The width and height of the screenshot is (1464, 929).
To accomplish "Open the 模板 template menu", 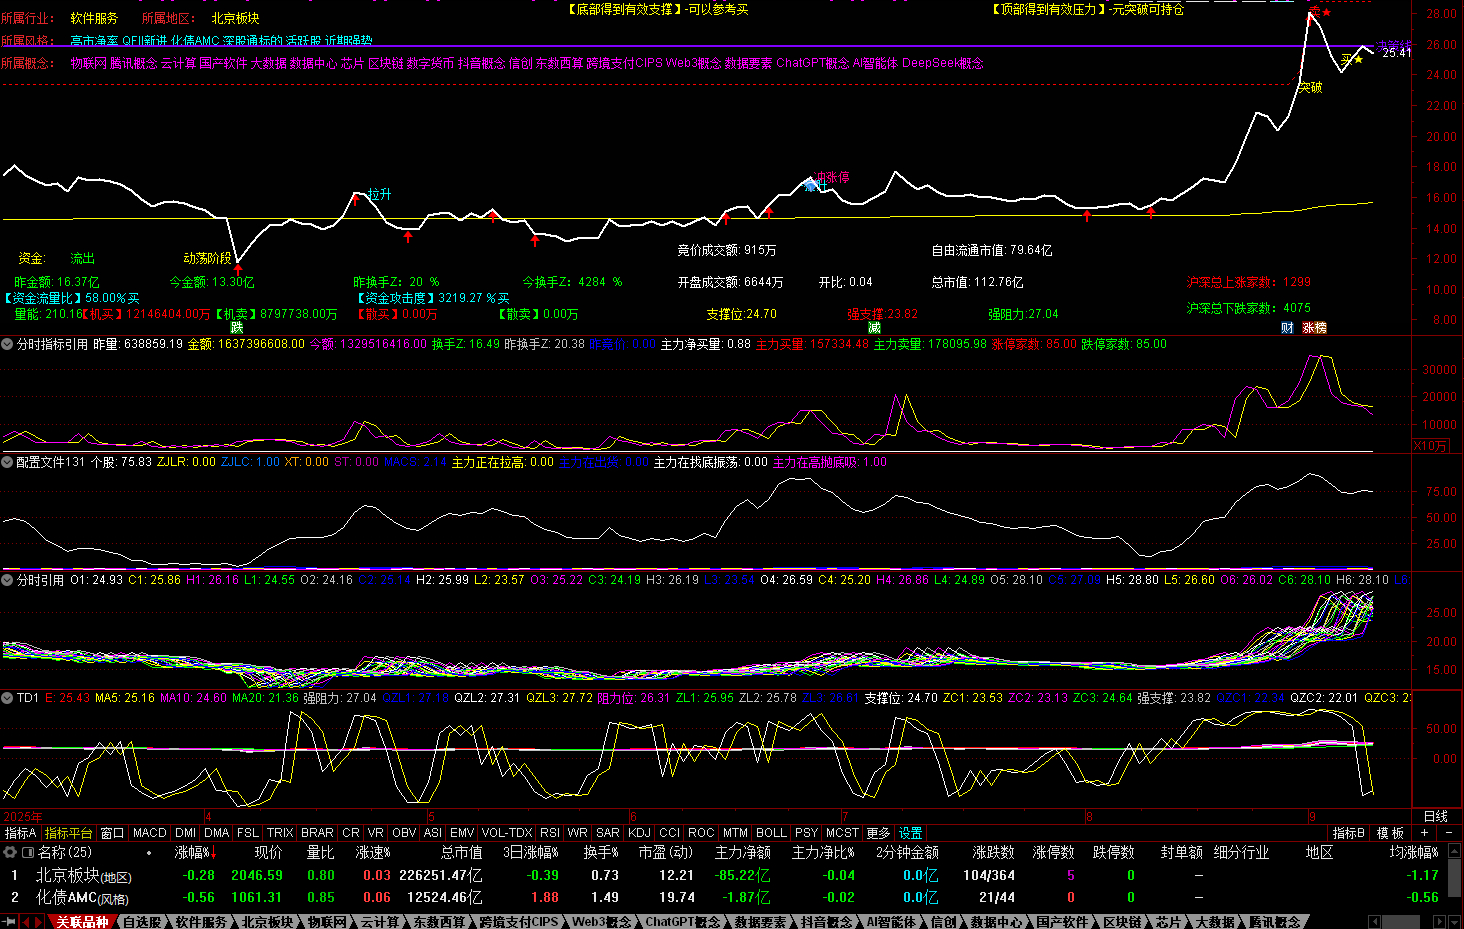I will (1390, 833).
